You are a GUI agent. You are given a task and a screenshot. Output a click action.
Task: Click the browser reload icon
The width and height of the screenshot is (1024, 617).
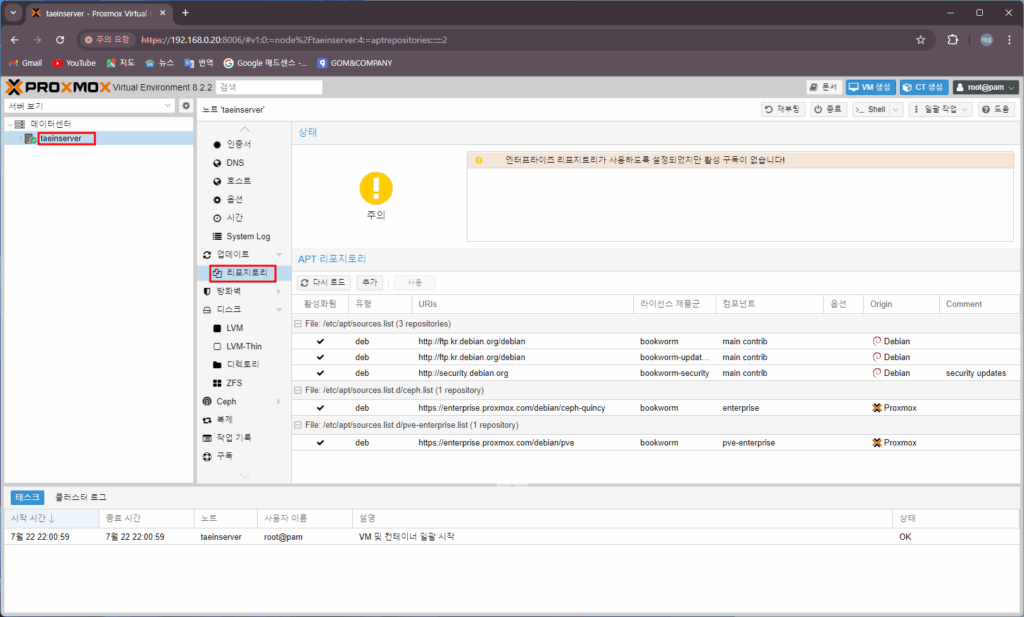[x=60, y=40]
